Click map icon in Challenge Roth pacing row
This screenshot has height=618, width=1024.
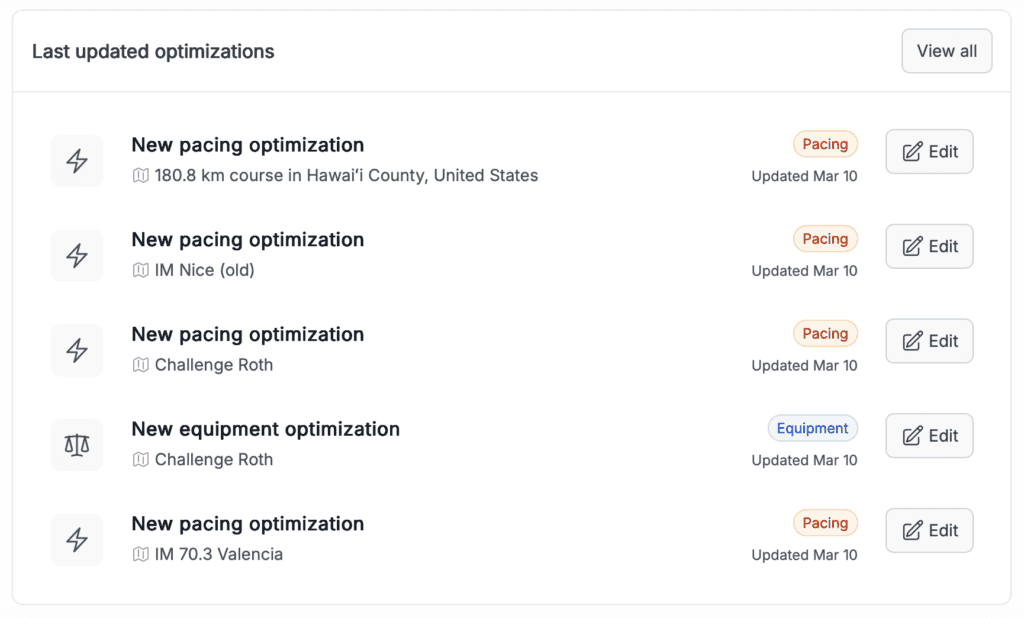tap(140, 365)
